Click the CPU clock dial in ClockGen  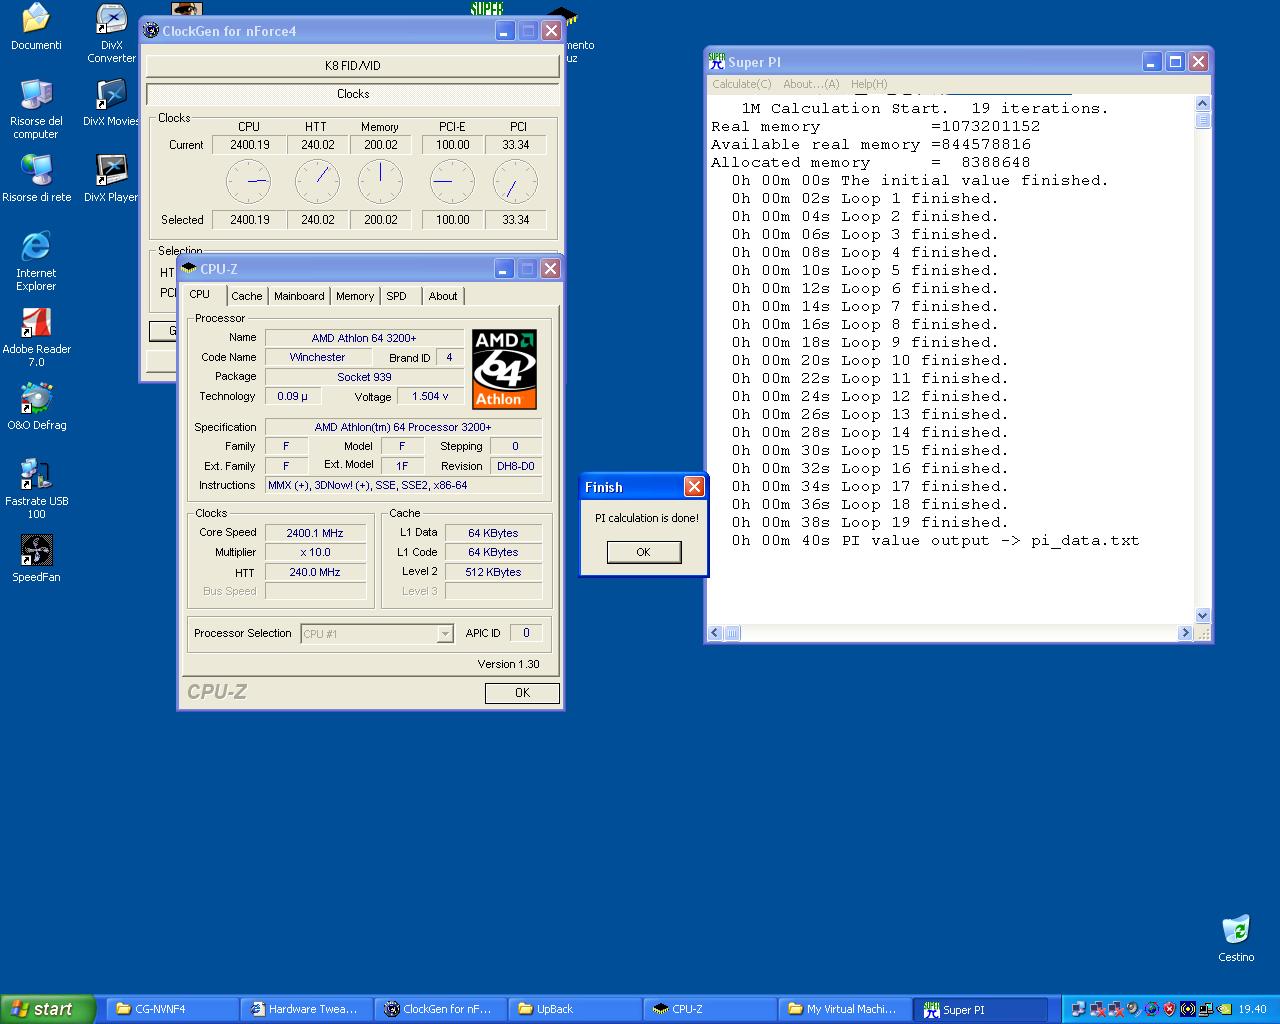pos(248,181)
